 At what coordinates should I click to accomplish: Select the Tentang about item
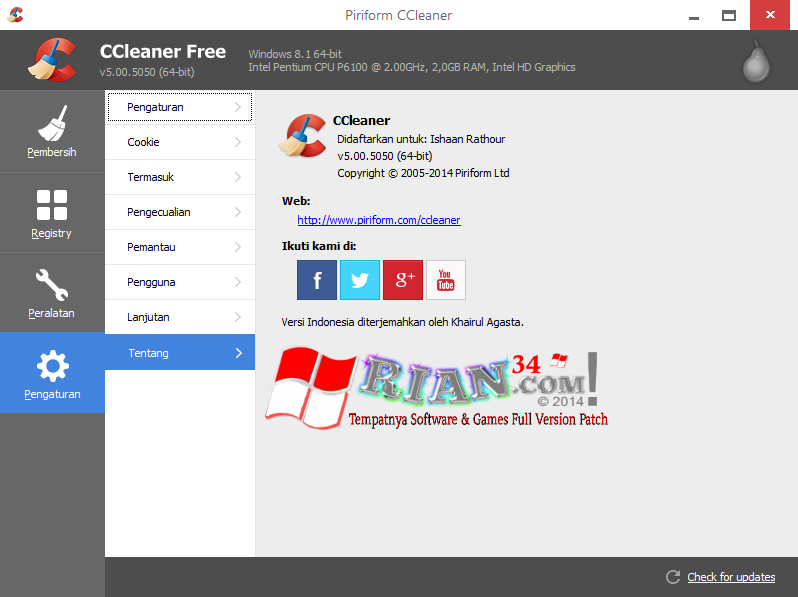coord(180,352)
